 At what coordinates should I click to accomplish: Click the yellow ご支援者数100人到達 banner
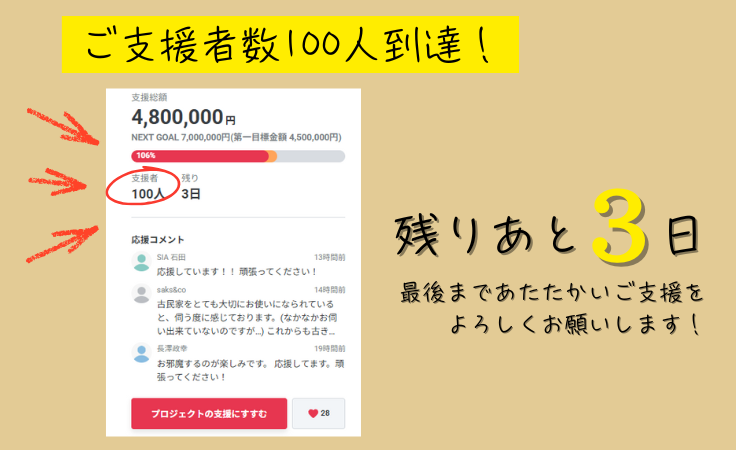pyautogui.click(x=290, y=45)
